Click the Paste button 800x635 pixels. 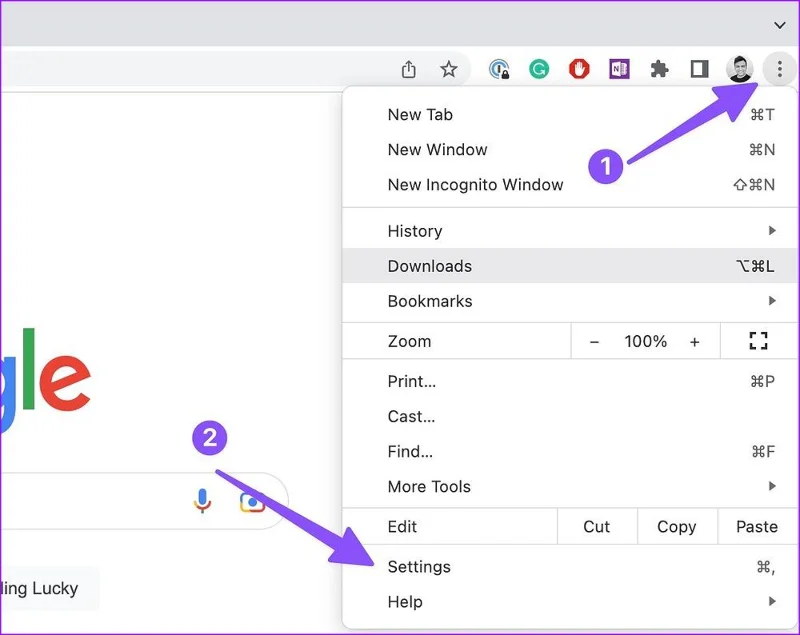pos(757,526)
